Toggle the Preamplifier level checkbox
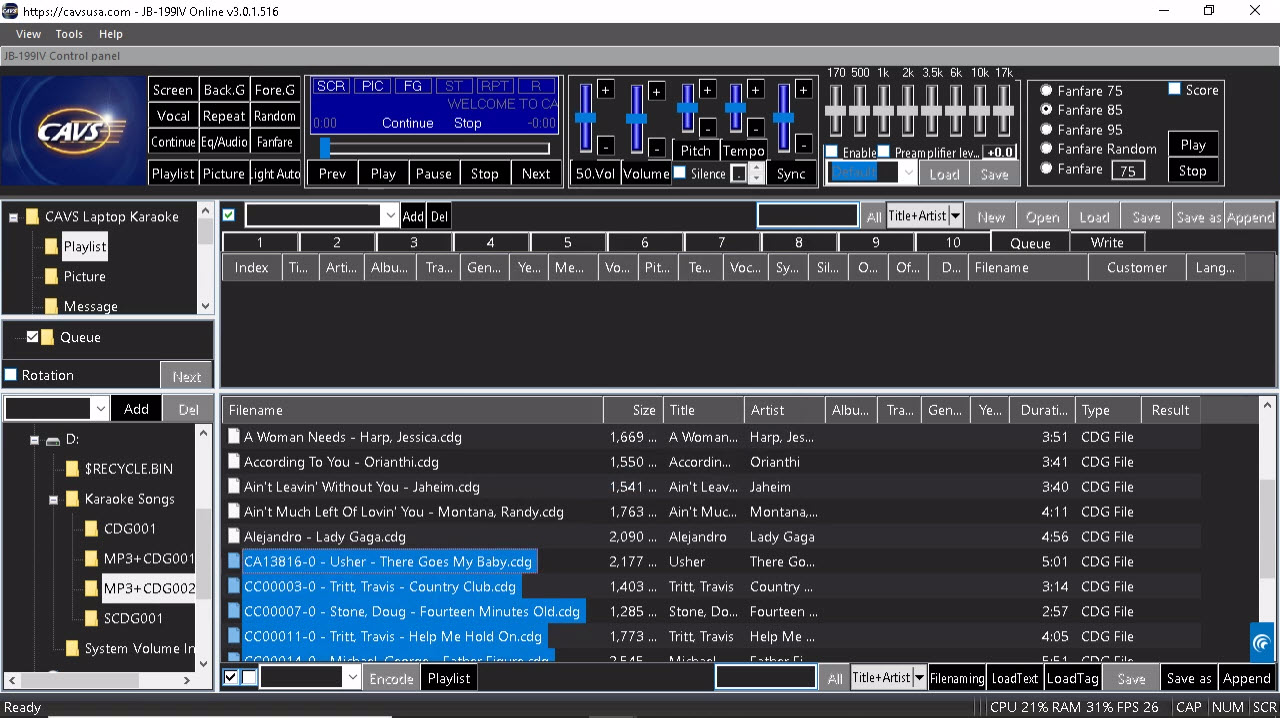1280x718 pixels. pos(884,152)
